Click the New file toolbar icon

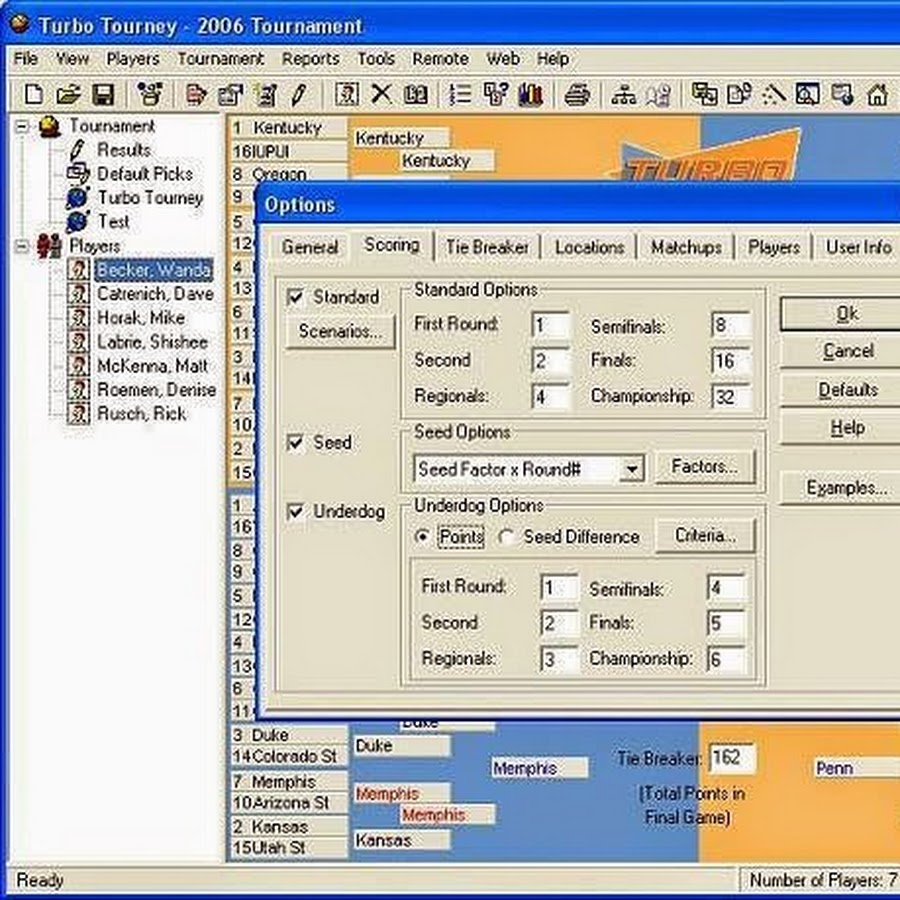(34, 95)
